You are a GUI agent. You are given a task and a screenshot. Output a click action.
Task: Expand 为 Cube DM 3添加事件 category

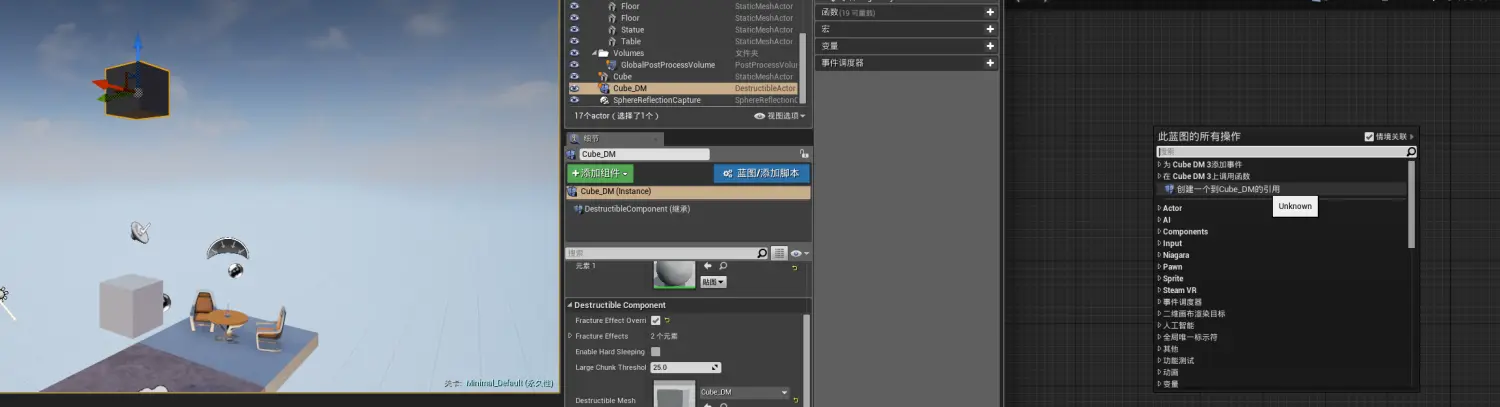pos(1160,164)
